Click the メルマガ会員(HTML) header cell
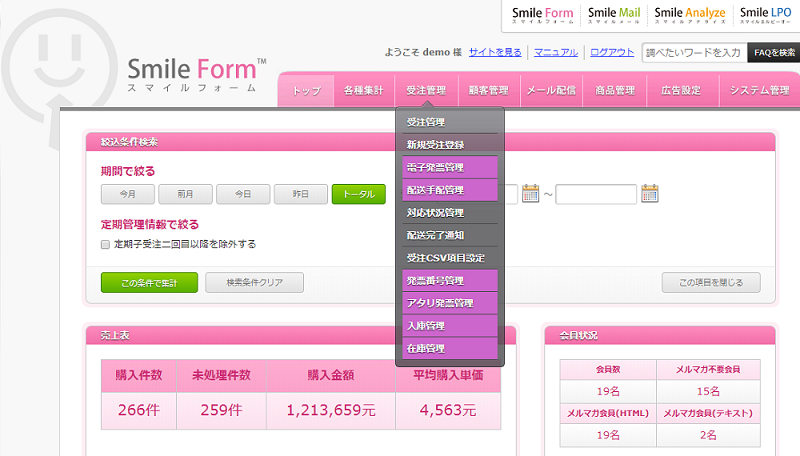800x456 pixels. (x=608, y=413)
